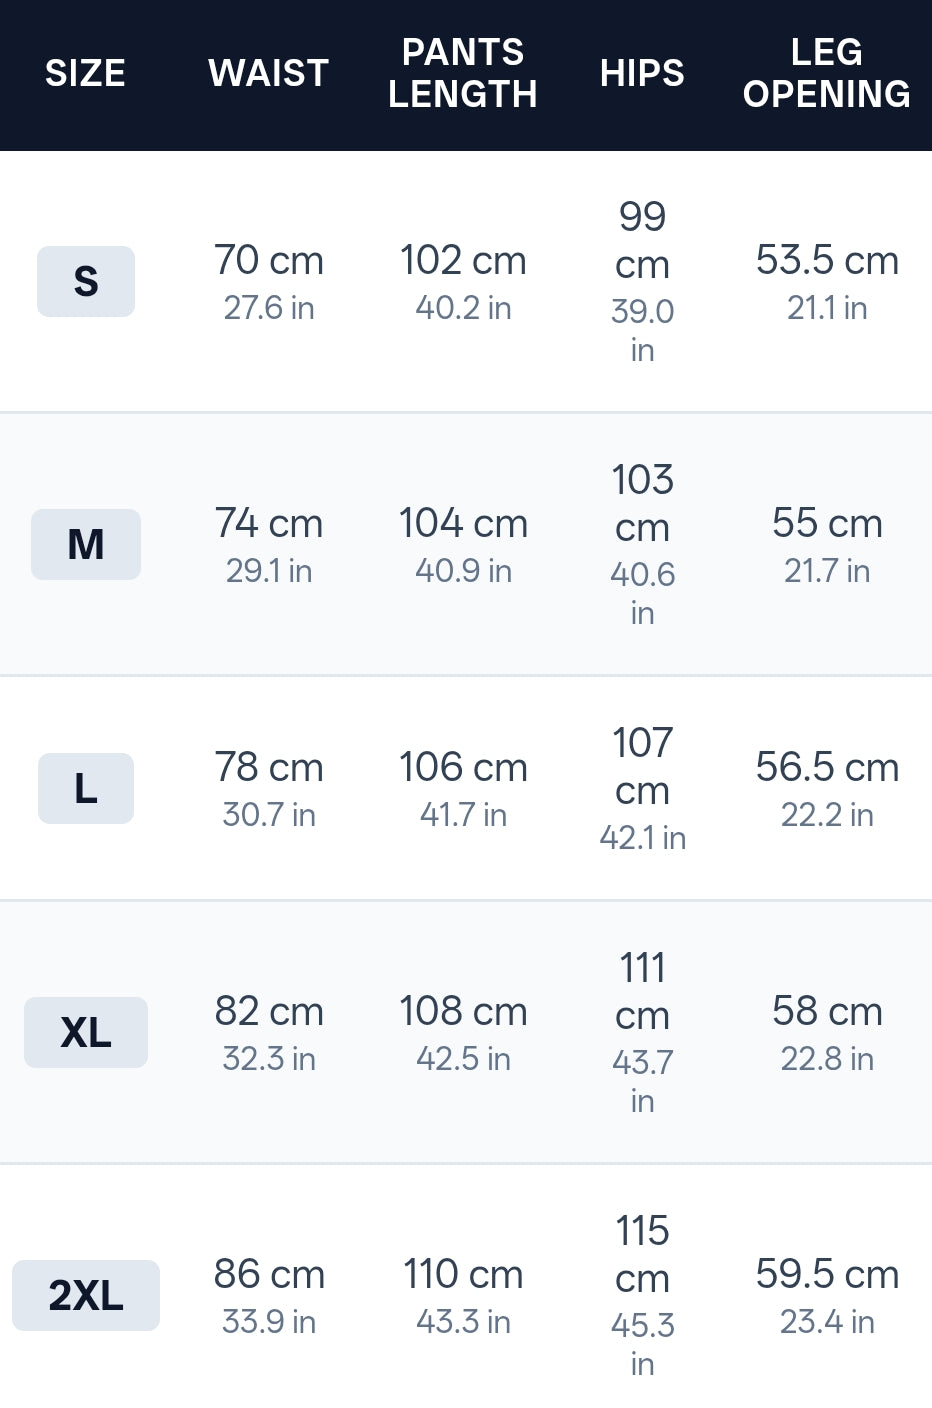This screenshot has height=1408, width=932.
Task: Click the PANTS LENGTH column header
Action: tap(463, 73)
